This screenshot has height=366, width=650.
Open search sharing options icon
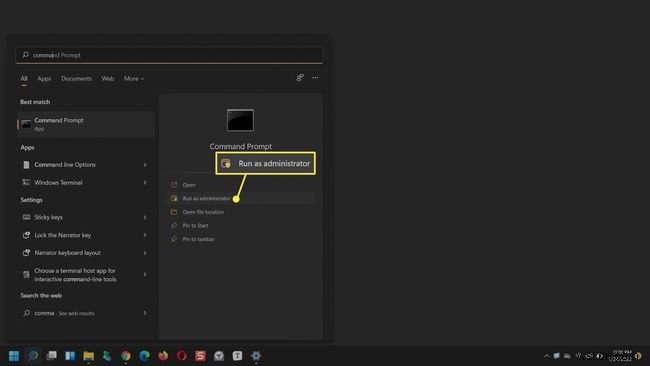(x=300, y=78)
